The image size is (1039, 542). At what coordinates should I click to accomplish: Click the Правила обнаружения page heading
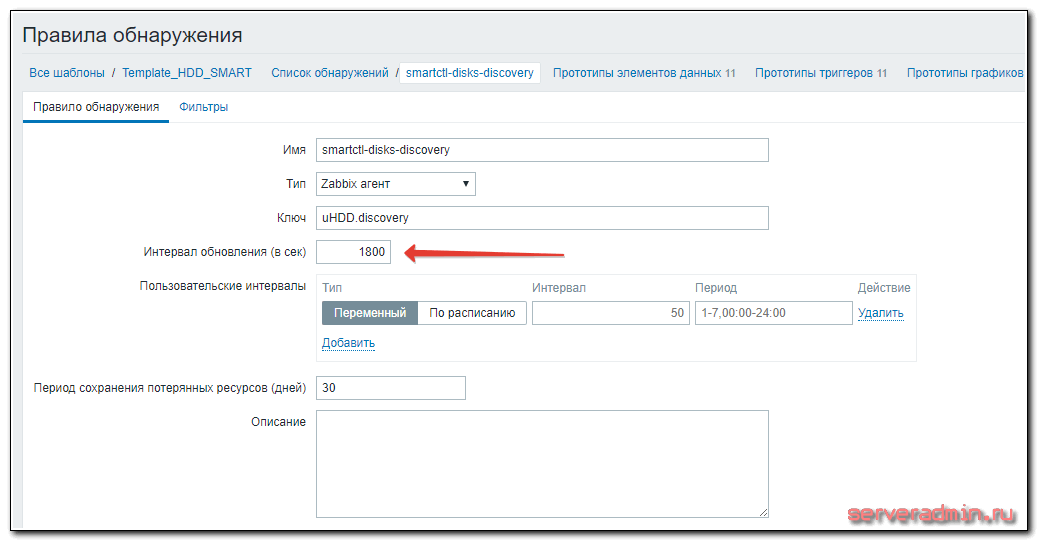tap(133, 34)
